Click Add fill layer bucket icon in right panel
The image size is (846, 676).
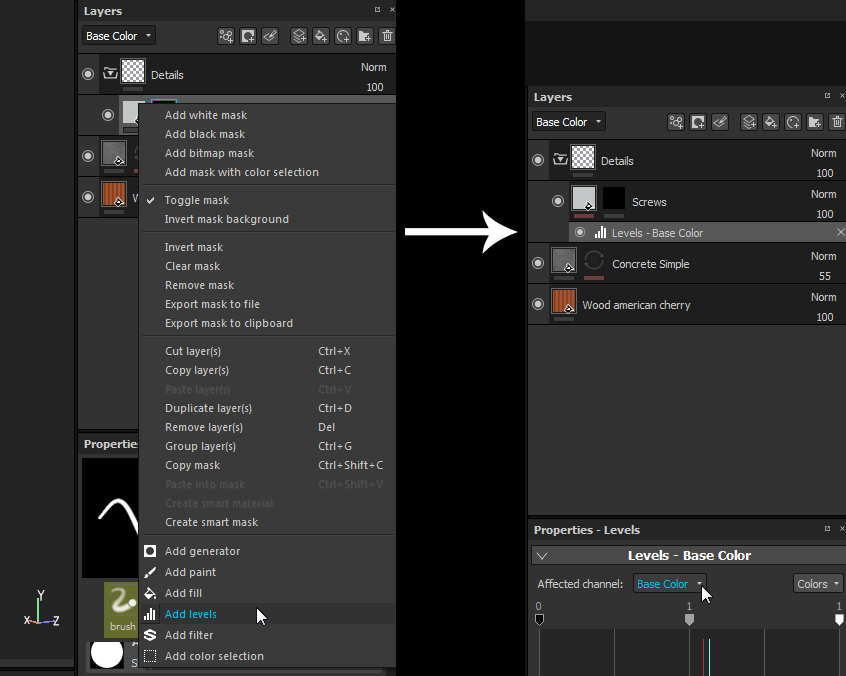click(x=771, y=122)
